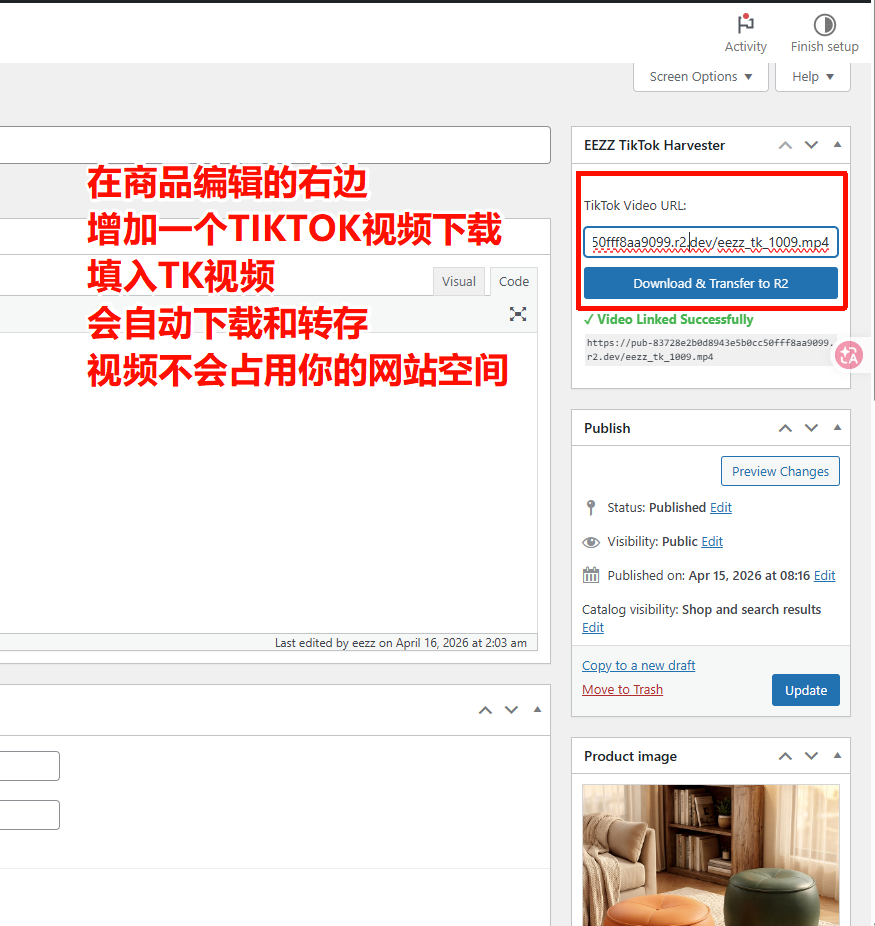Move Publish panel up
The image size is (875, 926).
[786, 428]
